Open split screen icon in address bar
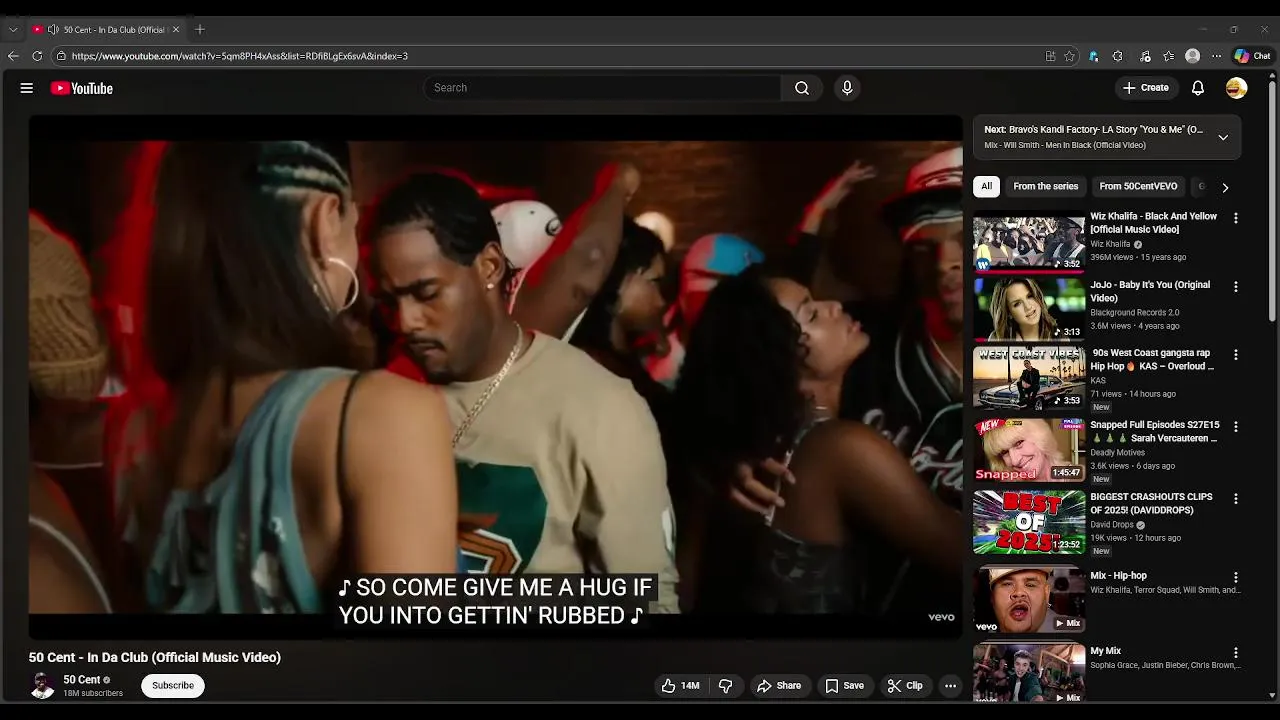Image resolution: width=1280 pixels, height=720 pixels. click(x=1050, y=56)
